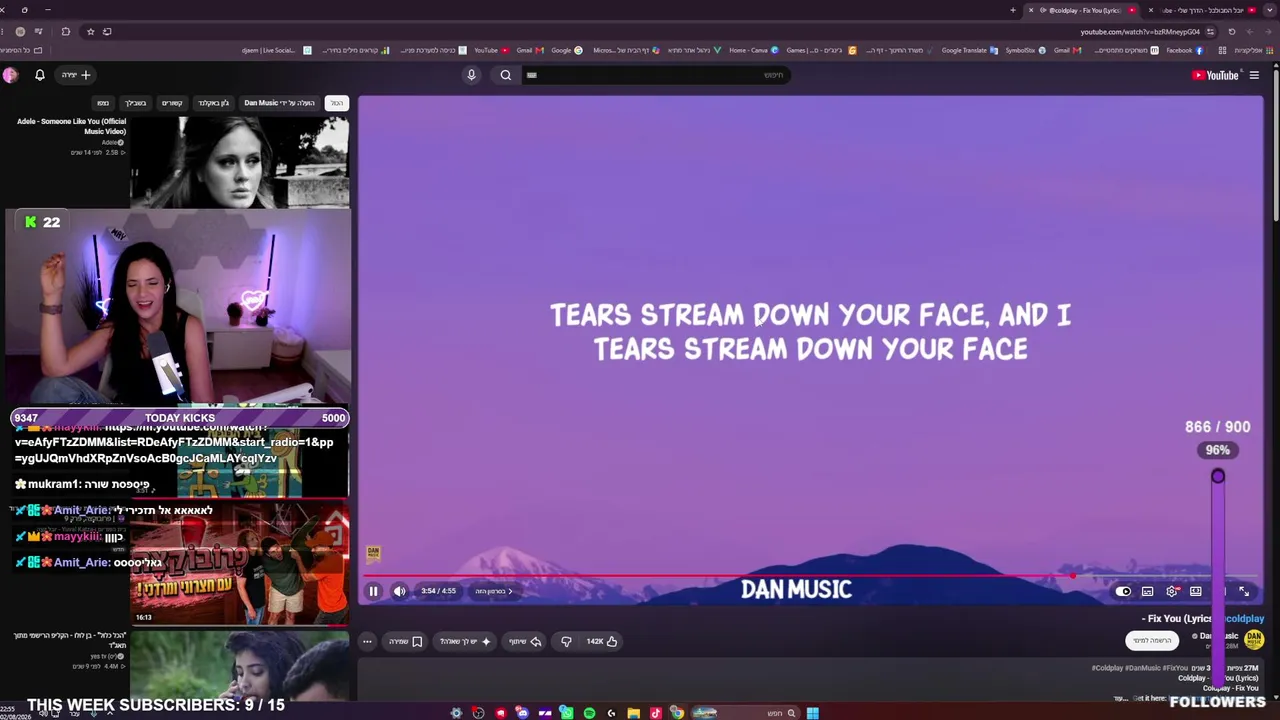Subscribe to the Dan Music channel
1280x720 pixels.
1152,640
